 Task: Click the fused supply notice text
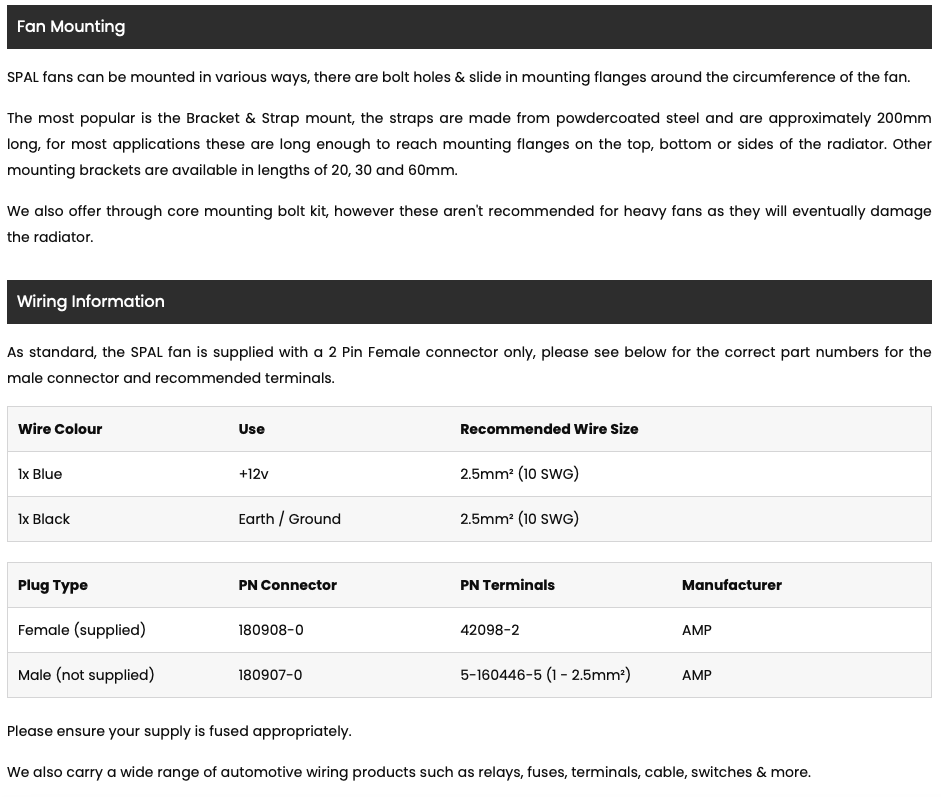point(179,732)
